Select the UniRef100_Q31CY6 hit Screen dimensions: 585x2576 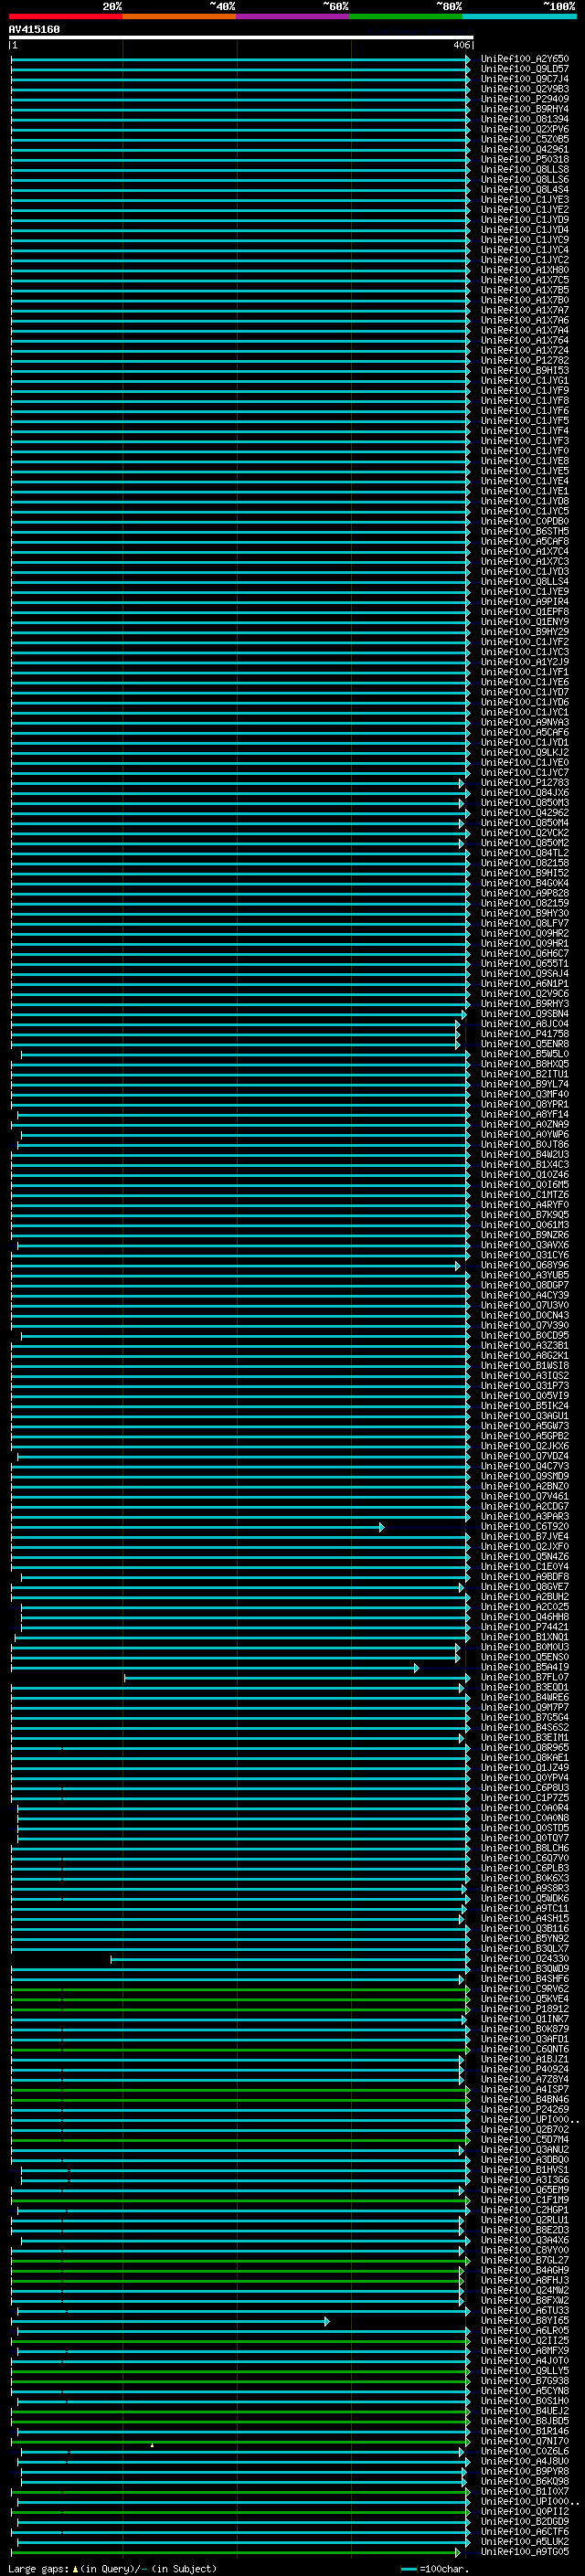(x=525, y=1255)
